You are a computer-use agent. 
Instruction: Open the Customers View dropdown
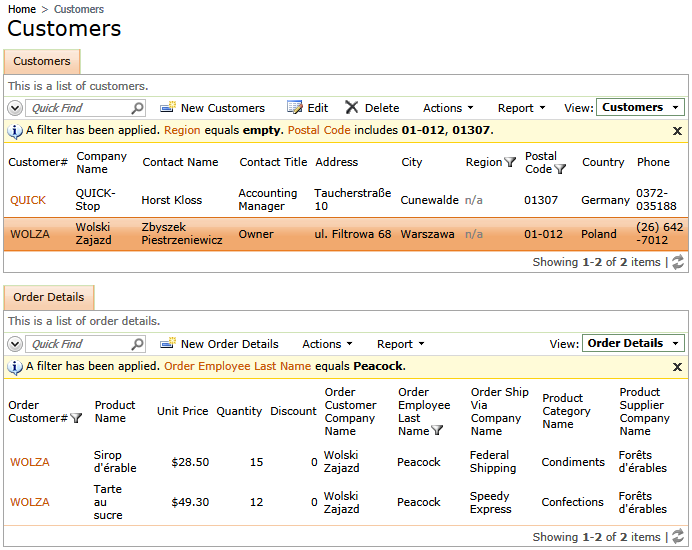tap(640, 107)
